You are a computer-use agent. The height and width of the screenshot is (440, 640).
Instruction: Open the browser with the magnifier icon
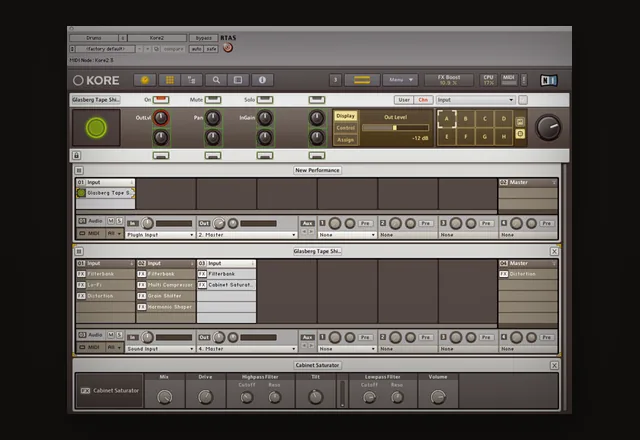coord(216,80)
